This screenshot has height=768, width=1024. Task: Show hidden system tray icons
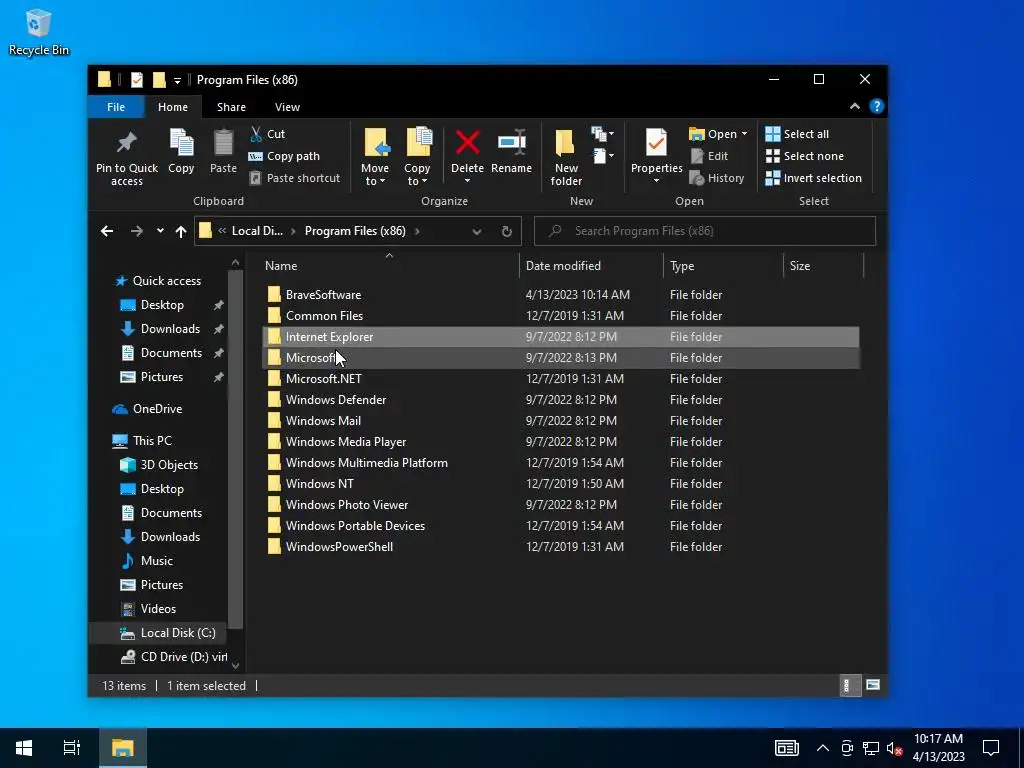point(823,748)
